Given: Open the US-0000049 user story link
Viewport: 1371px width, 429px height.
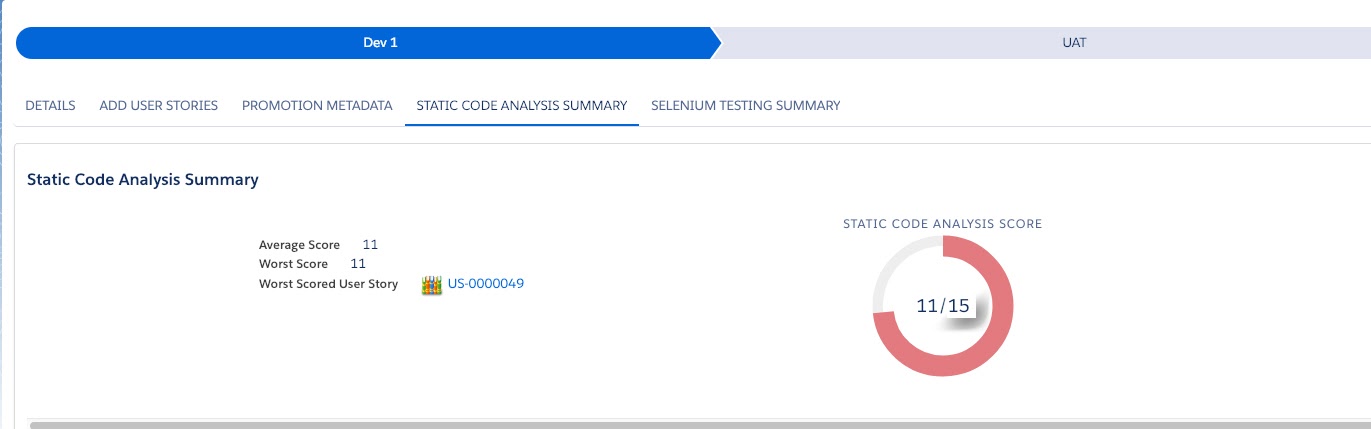Looking at the screenshot, I should pyautogui.click(x=486, y=284).
